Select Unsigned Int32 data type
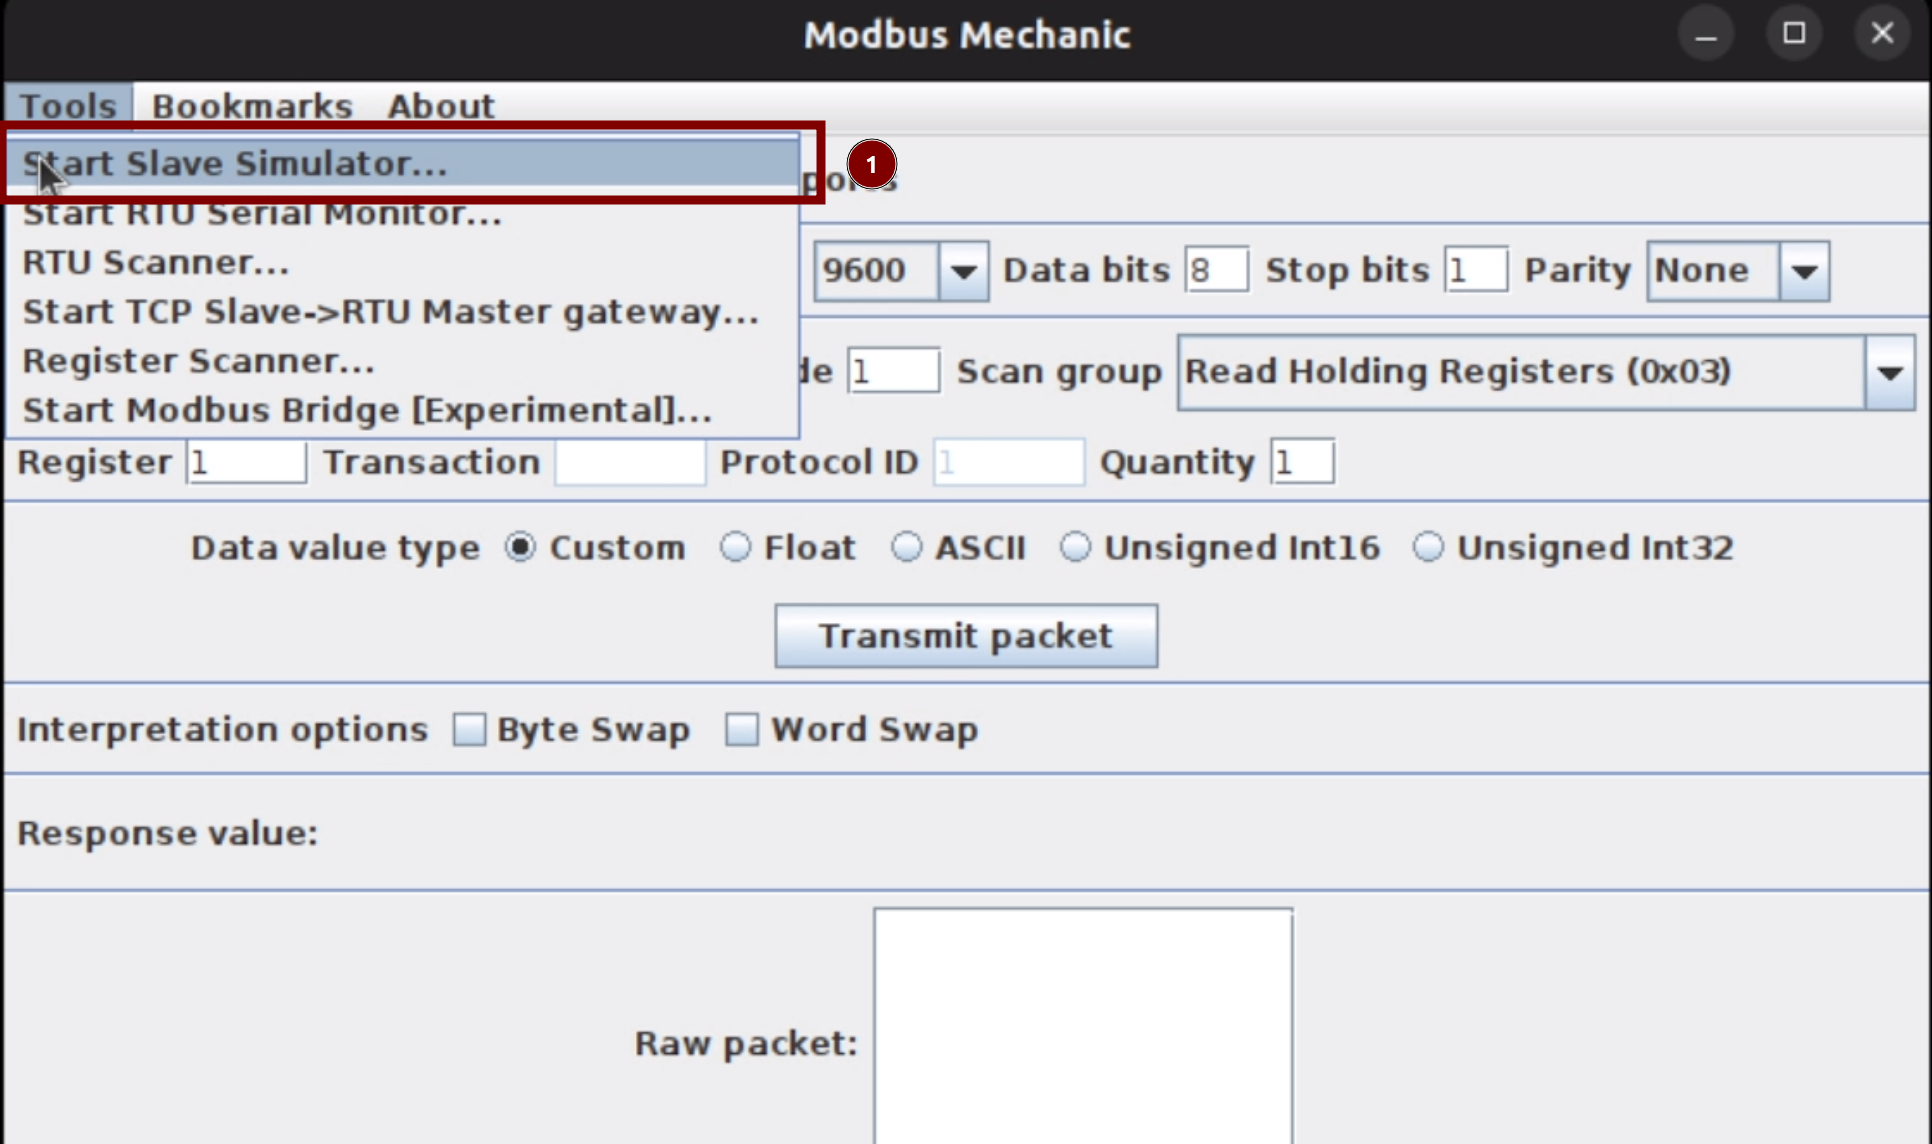Image resolution: width=1932 pixels, height=1144 pixels. 1428,547
